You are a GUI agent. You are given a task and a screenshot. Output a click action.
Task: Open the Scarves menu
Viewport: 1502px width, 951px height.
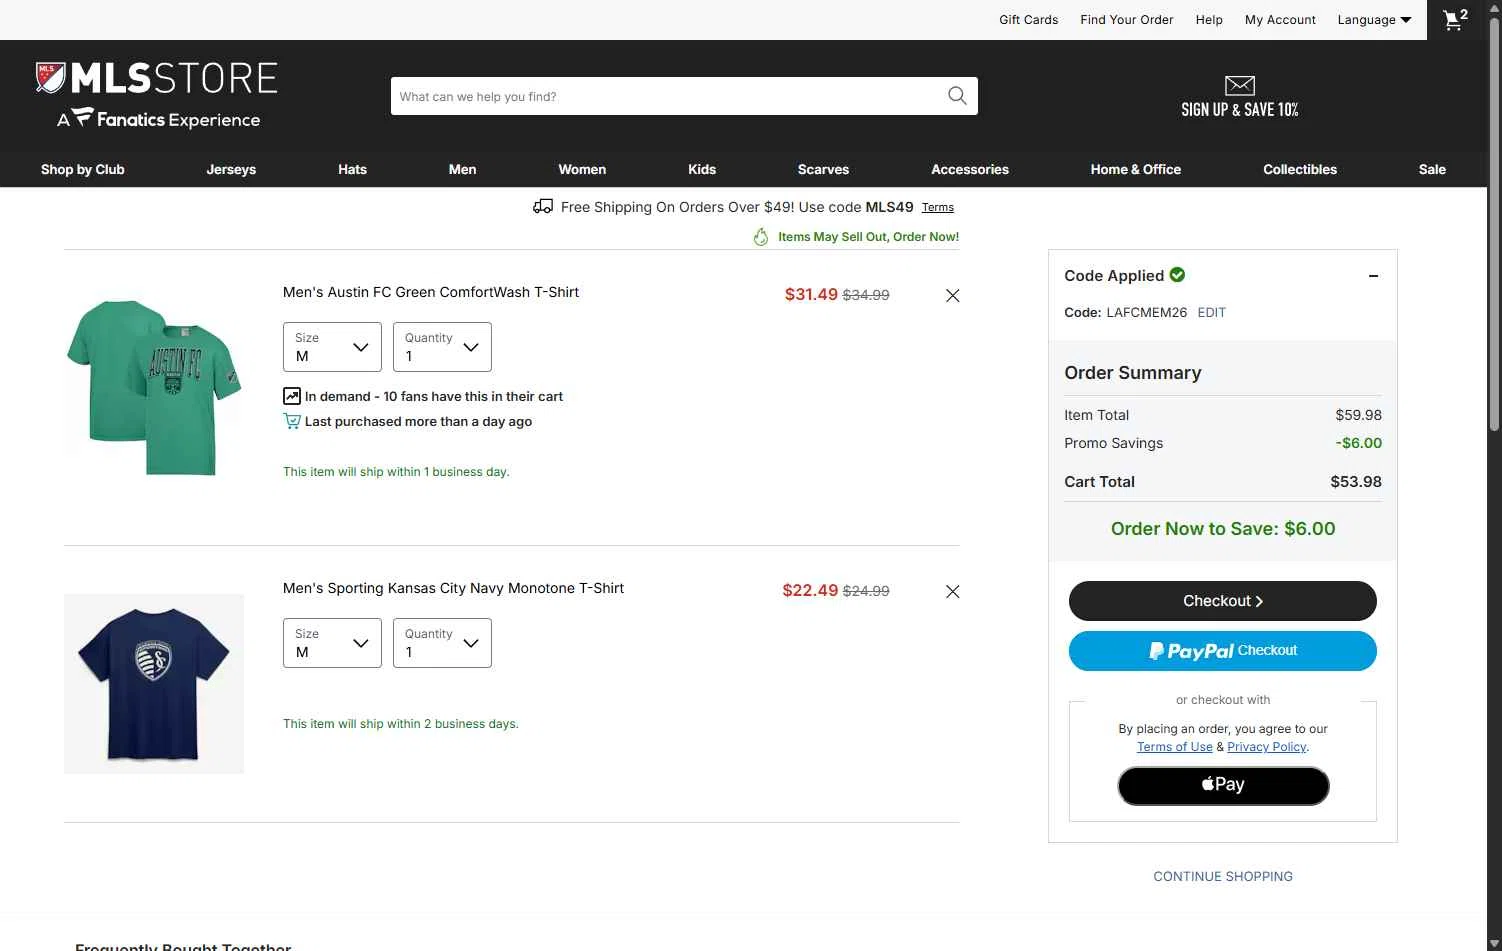[x=823, y=169]
